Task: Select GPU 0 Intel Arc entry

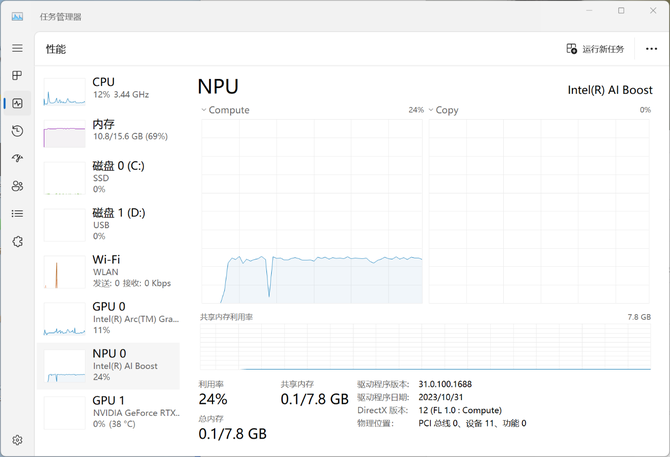Action: [108, 317]
